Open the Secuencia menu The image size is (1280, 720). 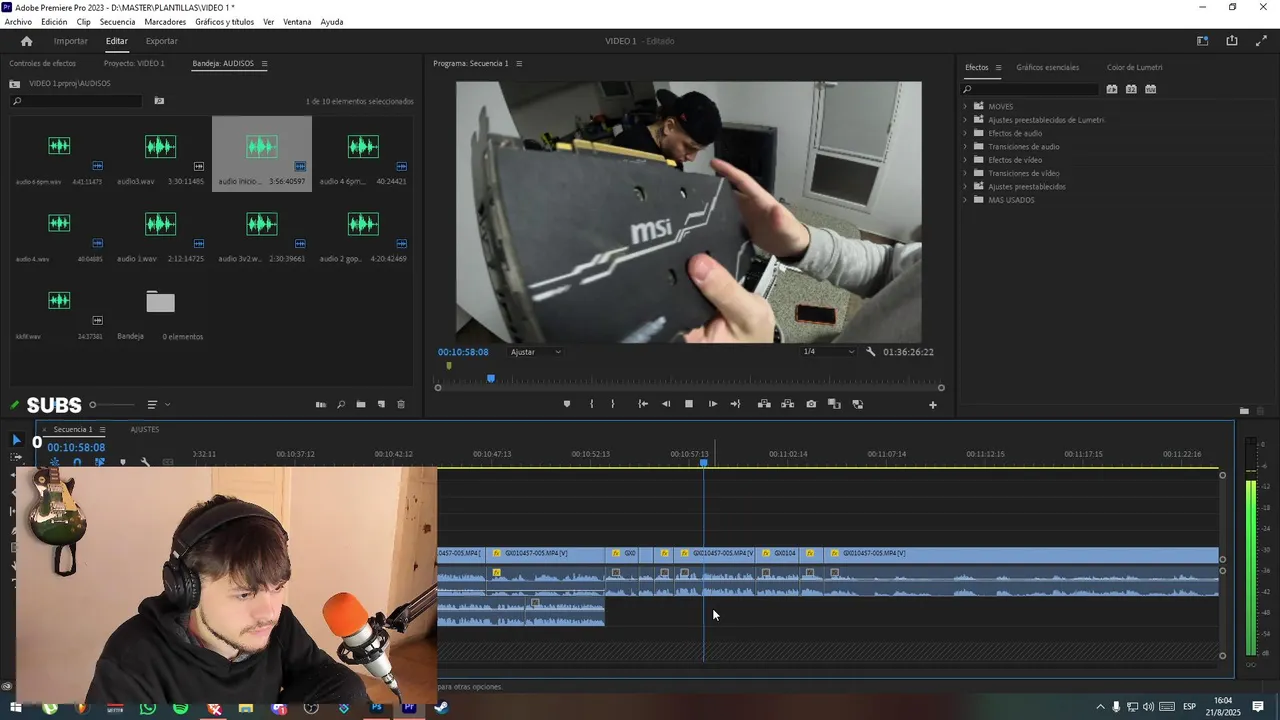coord(117,22)
